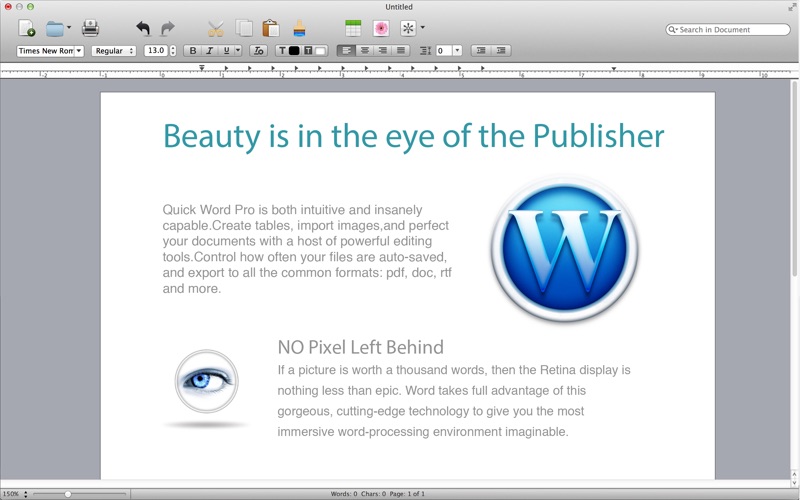This screenshot has width=800, height=500.
Task: Click the black text color swatch
Action: click(x=294, y=50)
